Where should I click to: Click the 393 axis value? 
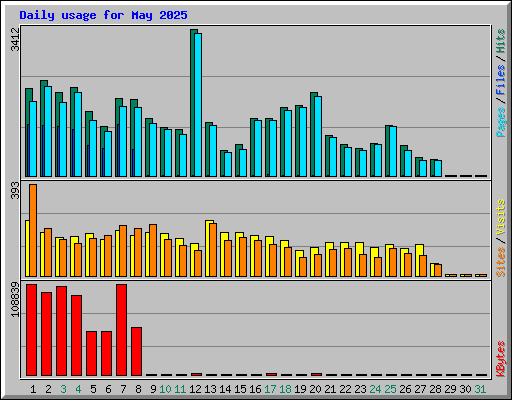[x=15, y=190]
